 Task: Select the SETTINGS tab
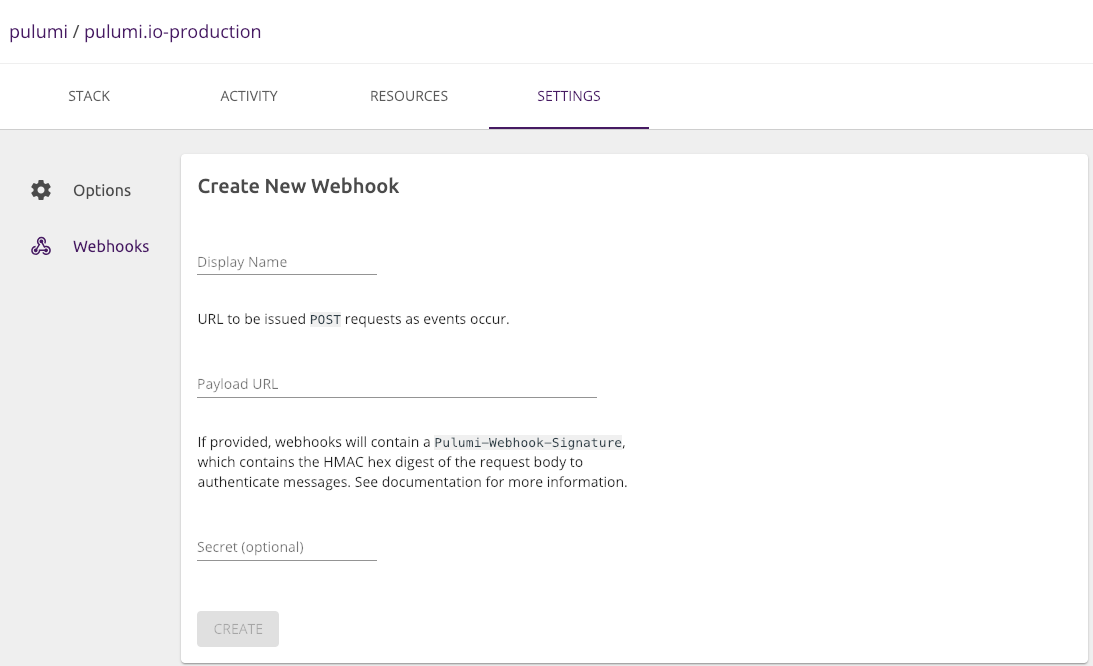568,96
